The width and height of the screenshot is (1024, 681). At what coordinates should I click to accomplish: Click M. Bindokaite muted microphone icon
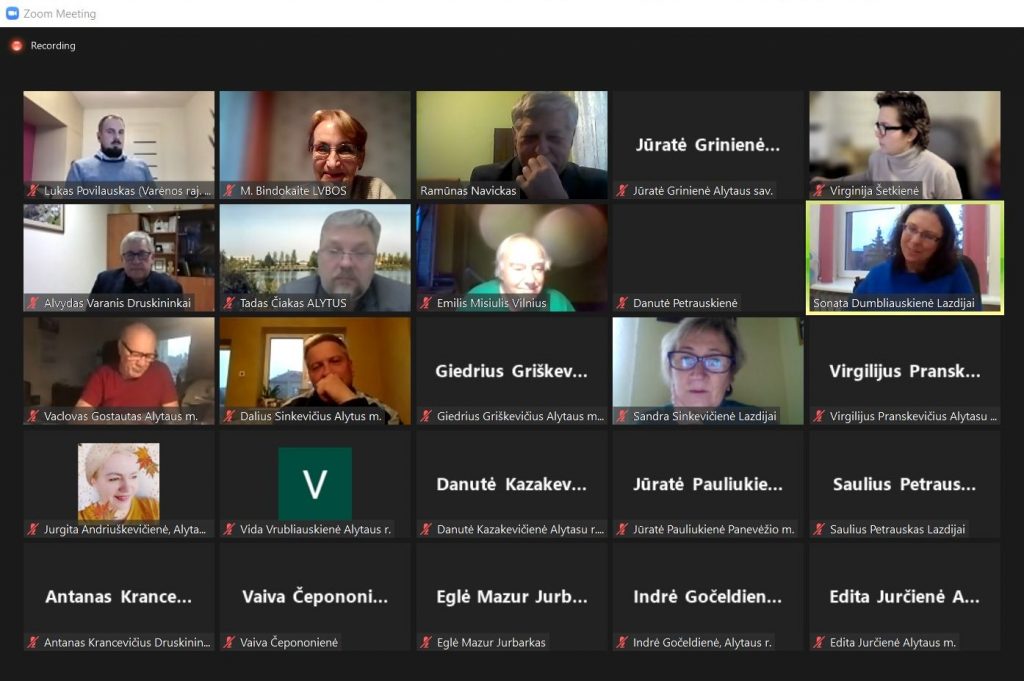point(229,191)
